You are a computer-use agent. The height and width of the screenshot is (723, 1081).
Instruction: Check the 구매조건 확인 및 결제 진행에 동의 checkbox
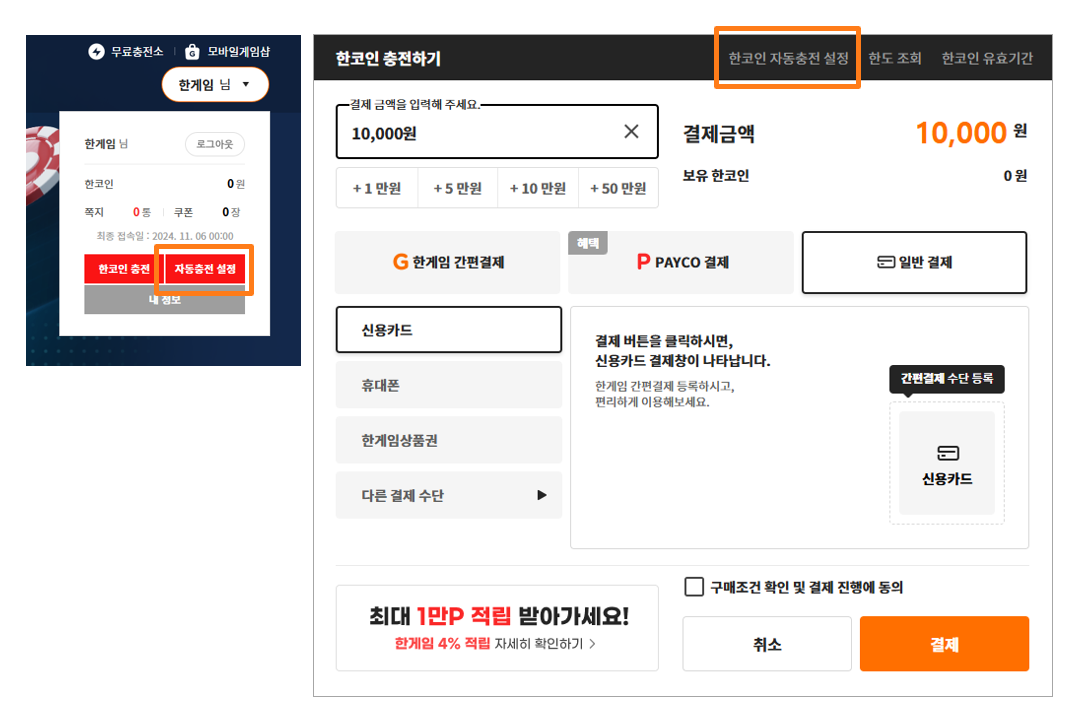(694, 587)
